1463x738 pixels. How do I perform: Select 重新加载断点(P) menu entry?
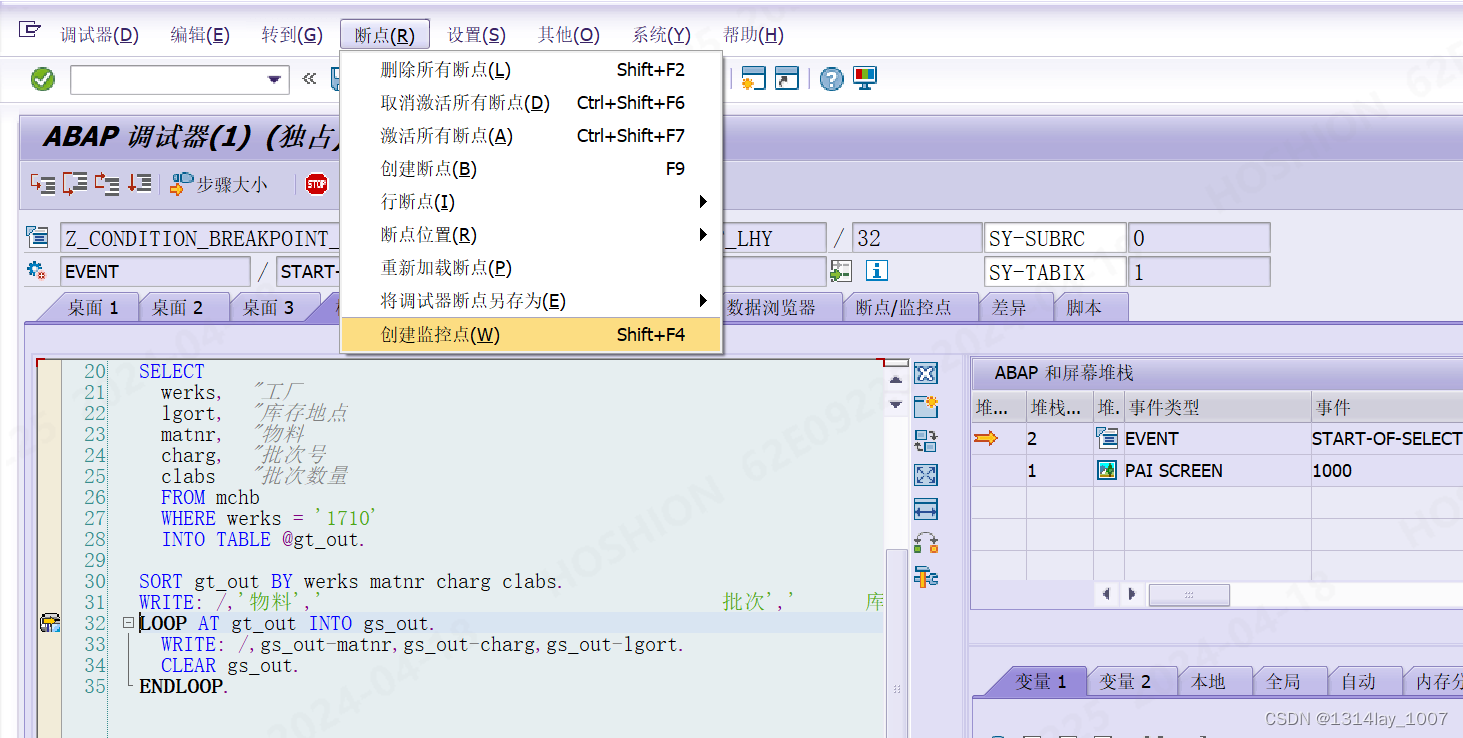(x=531, y=268)
